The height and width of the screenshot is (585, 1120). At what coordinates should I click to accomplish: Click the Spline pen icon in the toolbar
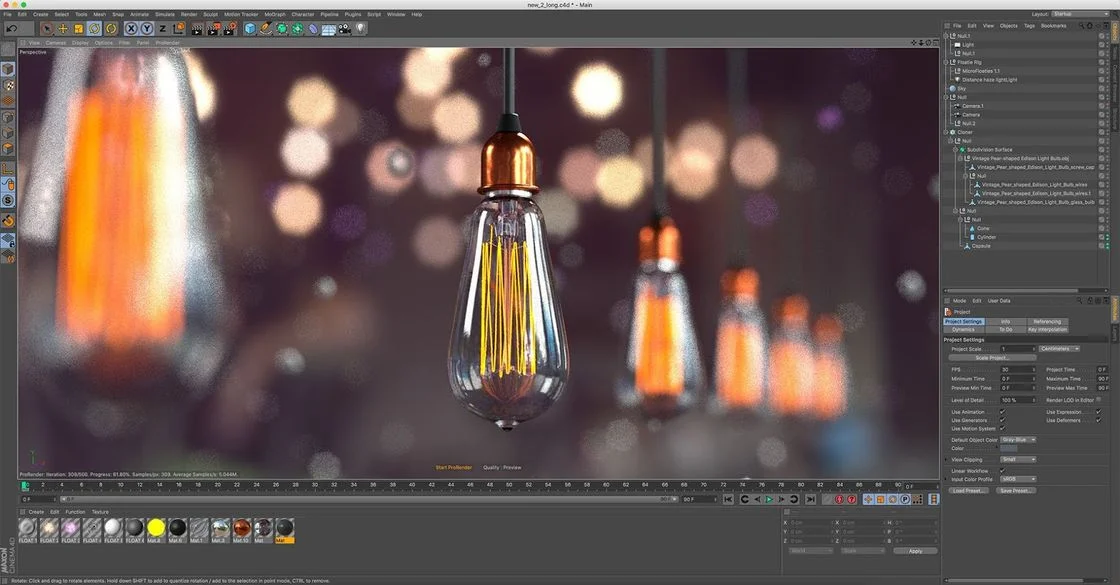point(264,28)
